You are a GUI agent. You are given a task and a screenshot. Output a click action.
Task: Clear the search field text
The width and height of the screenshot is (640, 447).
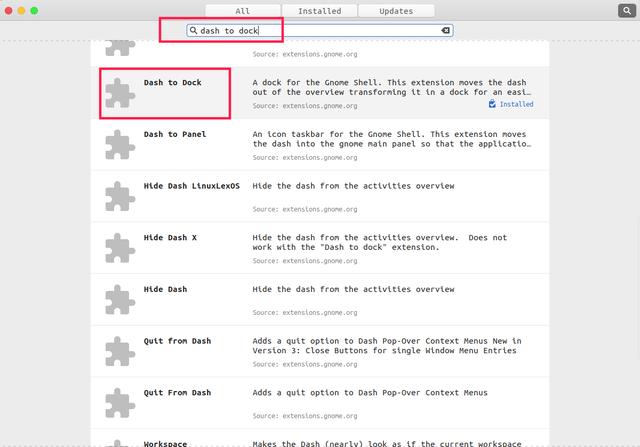pyautogui.click(x=445, y=31)
